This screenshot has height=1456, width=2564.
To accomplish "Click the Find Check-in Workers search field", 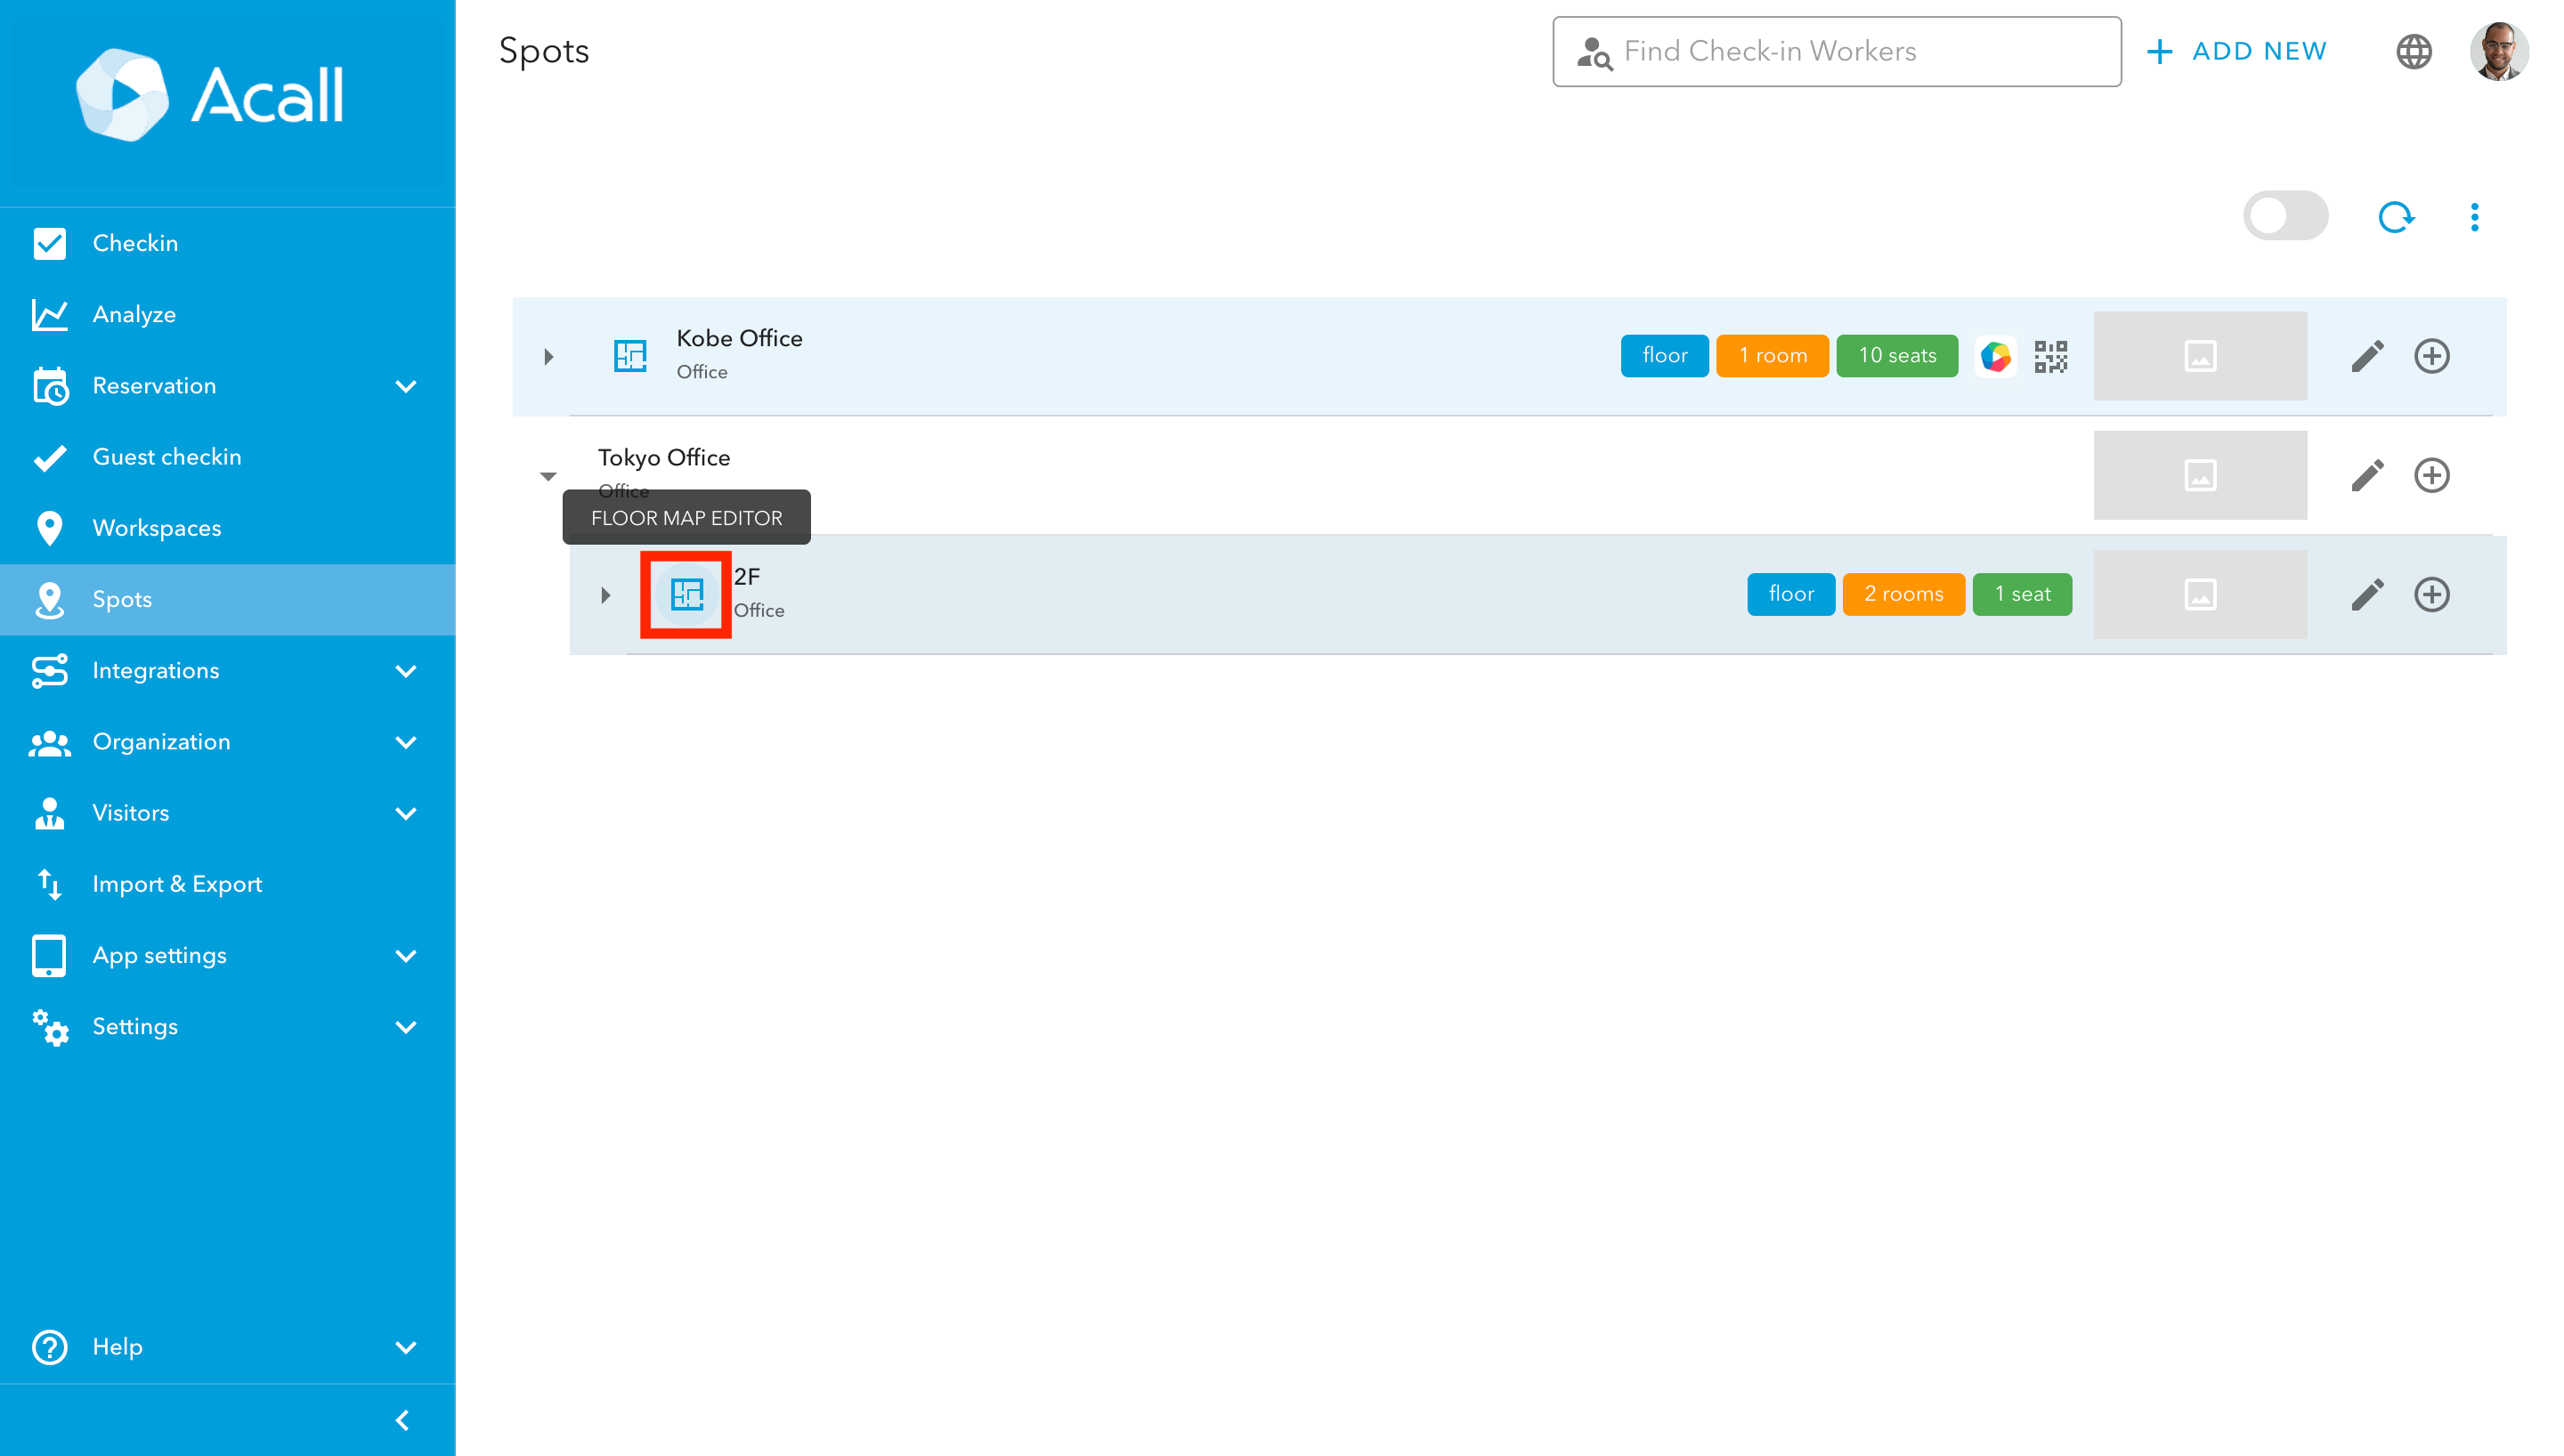I will coord(1836,51).
